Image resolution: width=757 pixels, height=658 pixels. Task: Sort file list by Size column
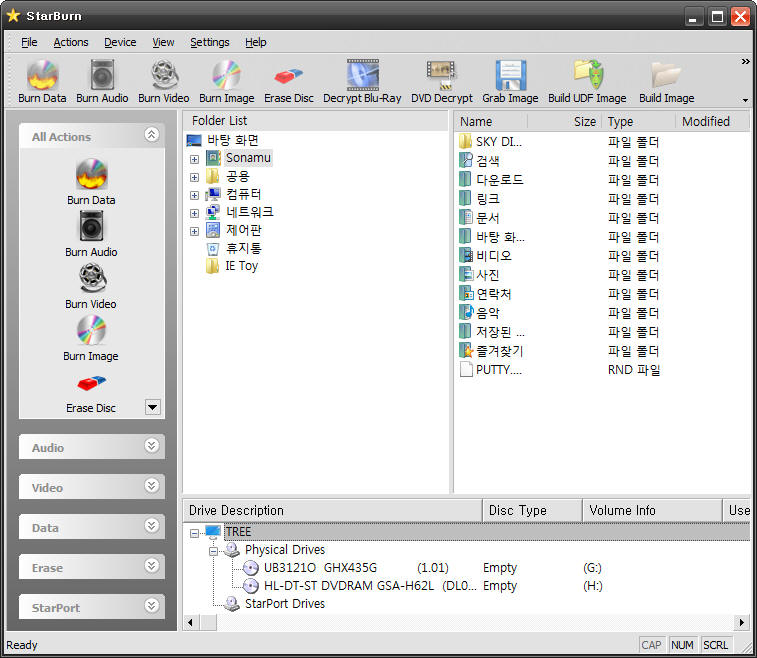point(565,122)
